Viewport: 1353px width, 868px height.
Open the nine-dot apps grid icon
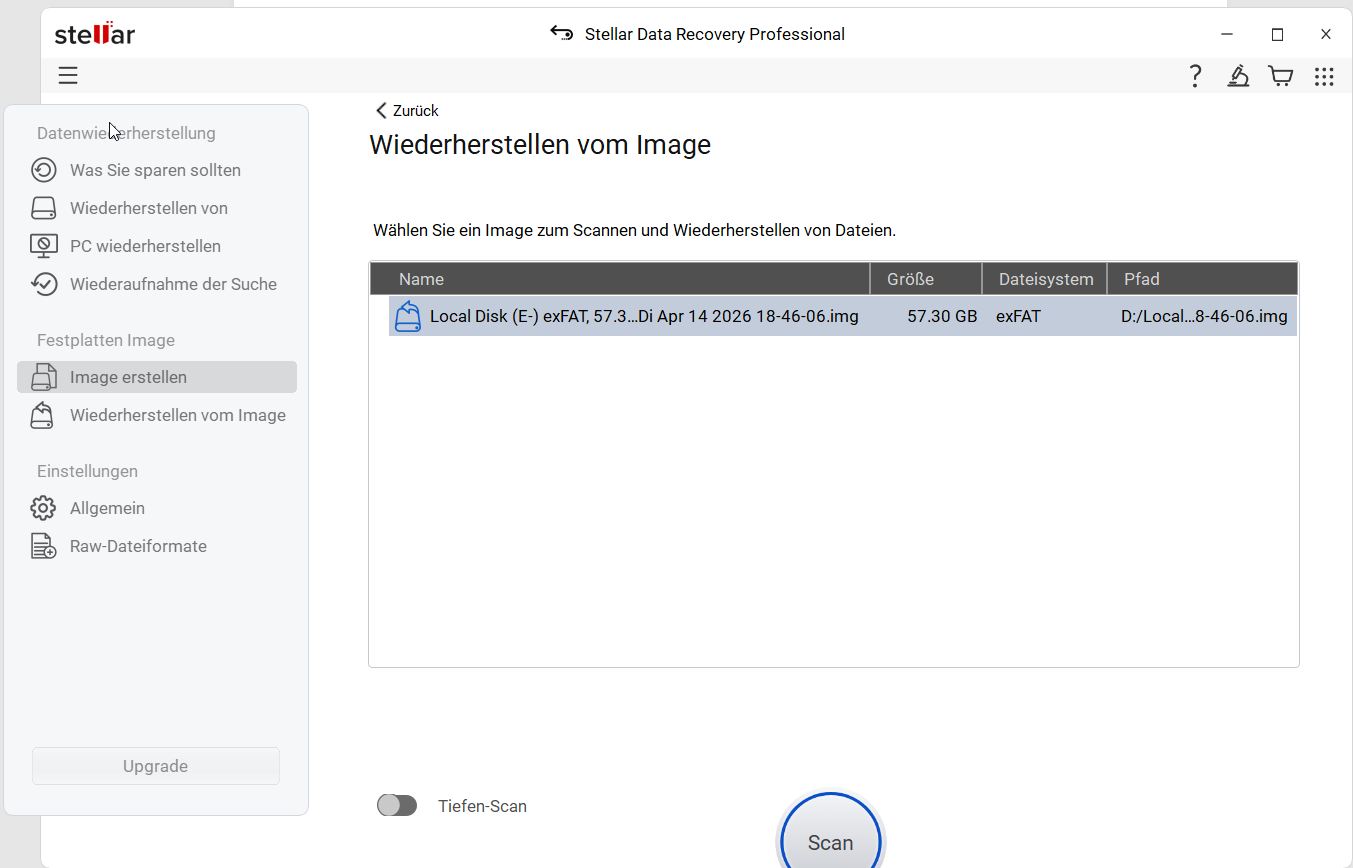coord(1324,76)
